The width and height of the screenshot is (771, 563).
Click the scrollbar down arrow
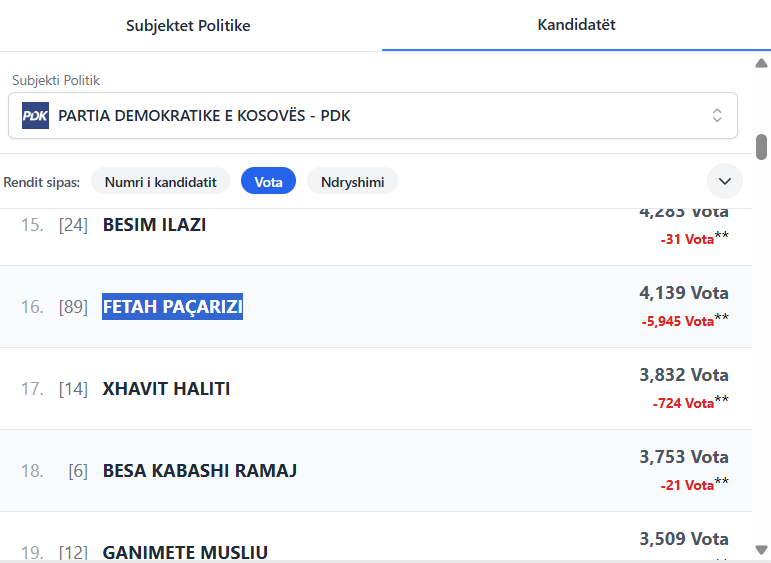click(x=761, y=549)
